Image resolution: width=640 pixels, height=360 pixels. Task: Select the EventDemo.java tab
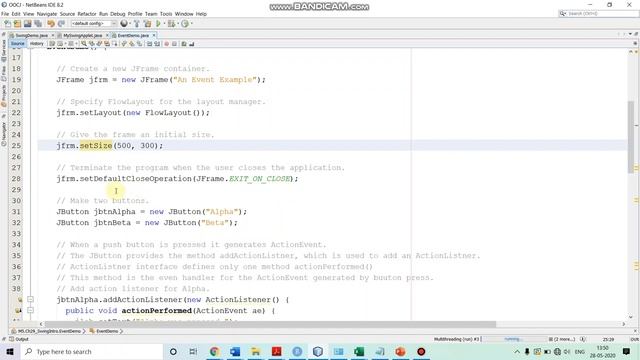click(133, 36)
